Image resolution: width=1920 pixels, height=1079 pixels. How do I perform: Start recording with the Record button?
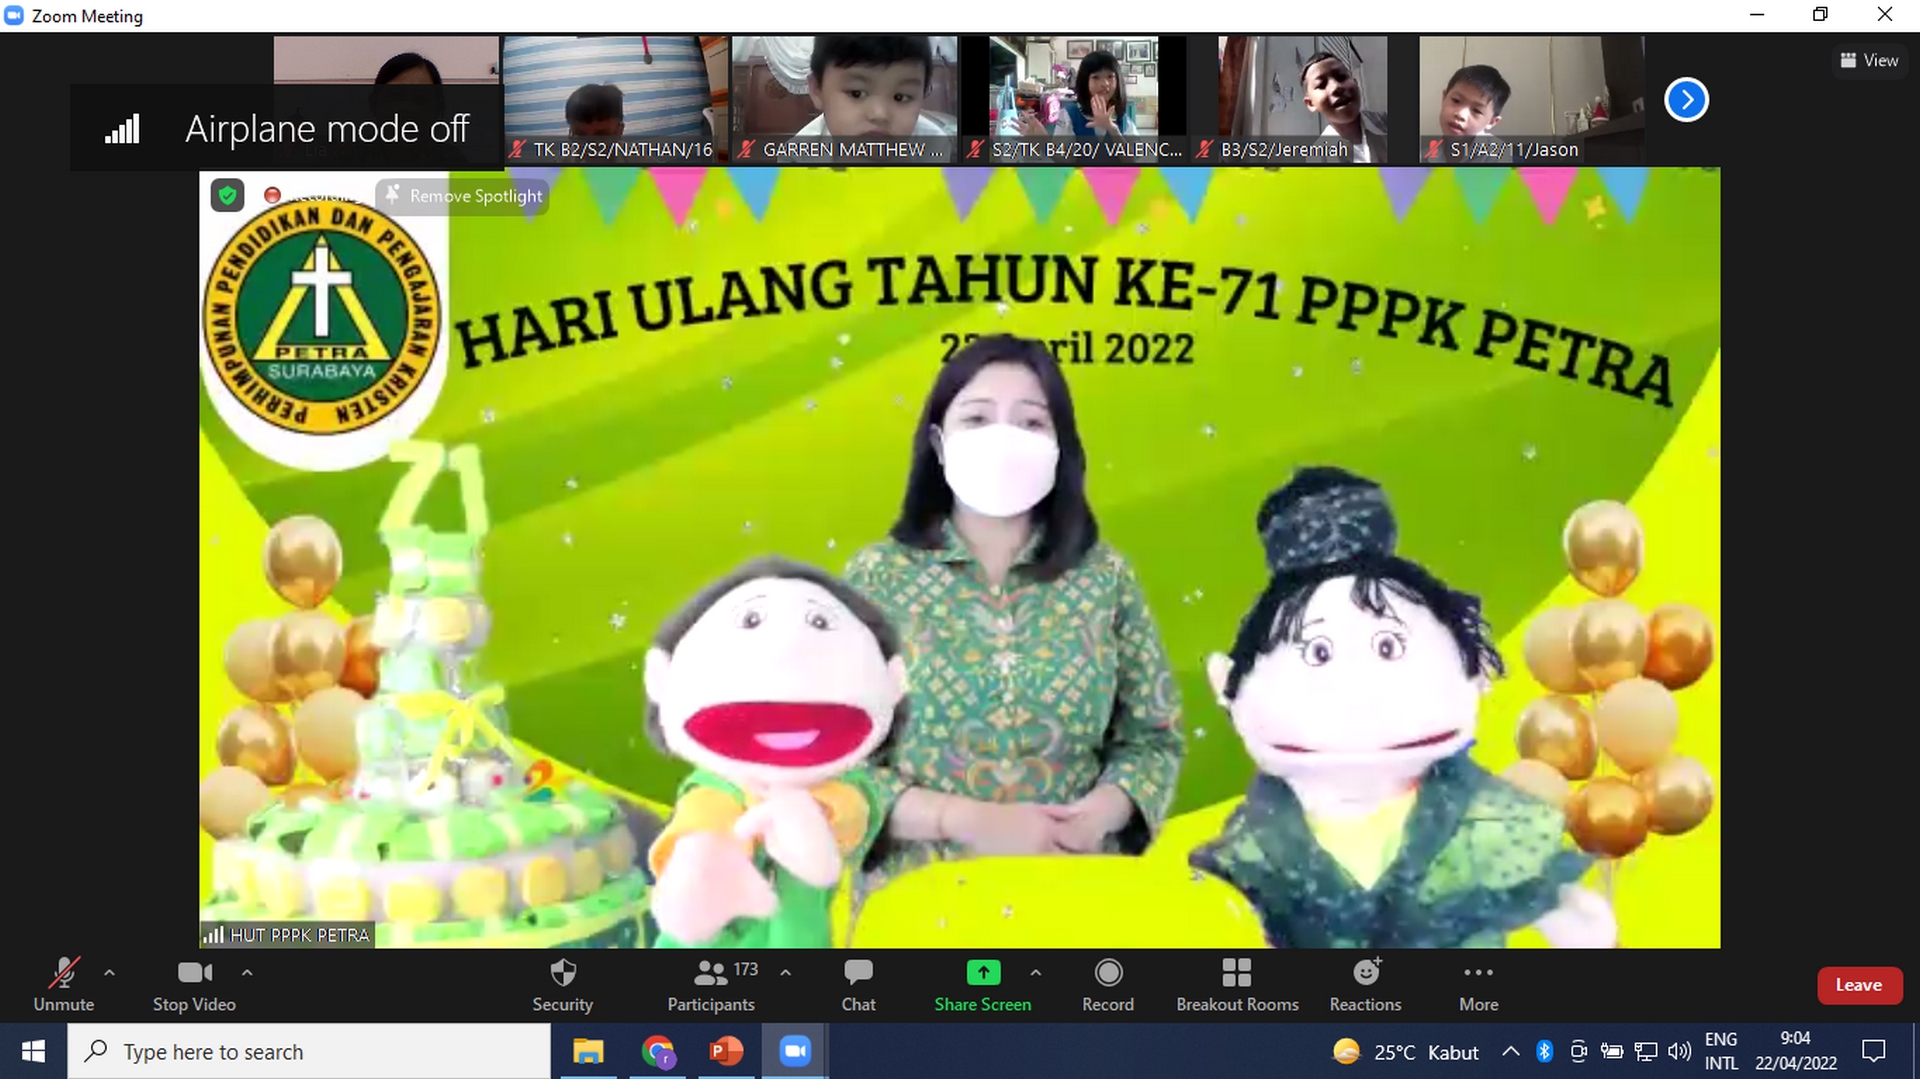pyautogui.click(x=1107, y=984)
